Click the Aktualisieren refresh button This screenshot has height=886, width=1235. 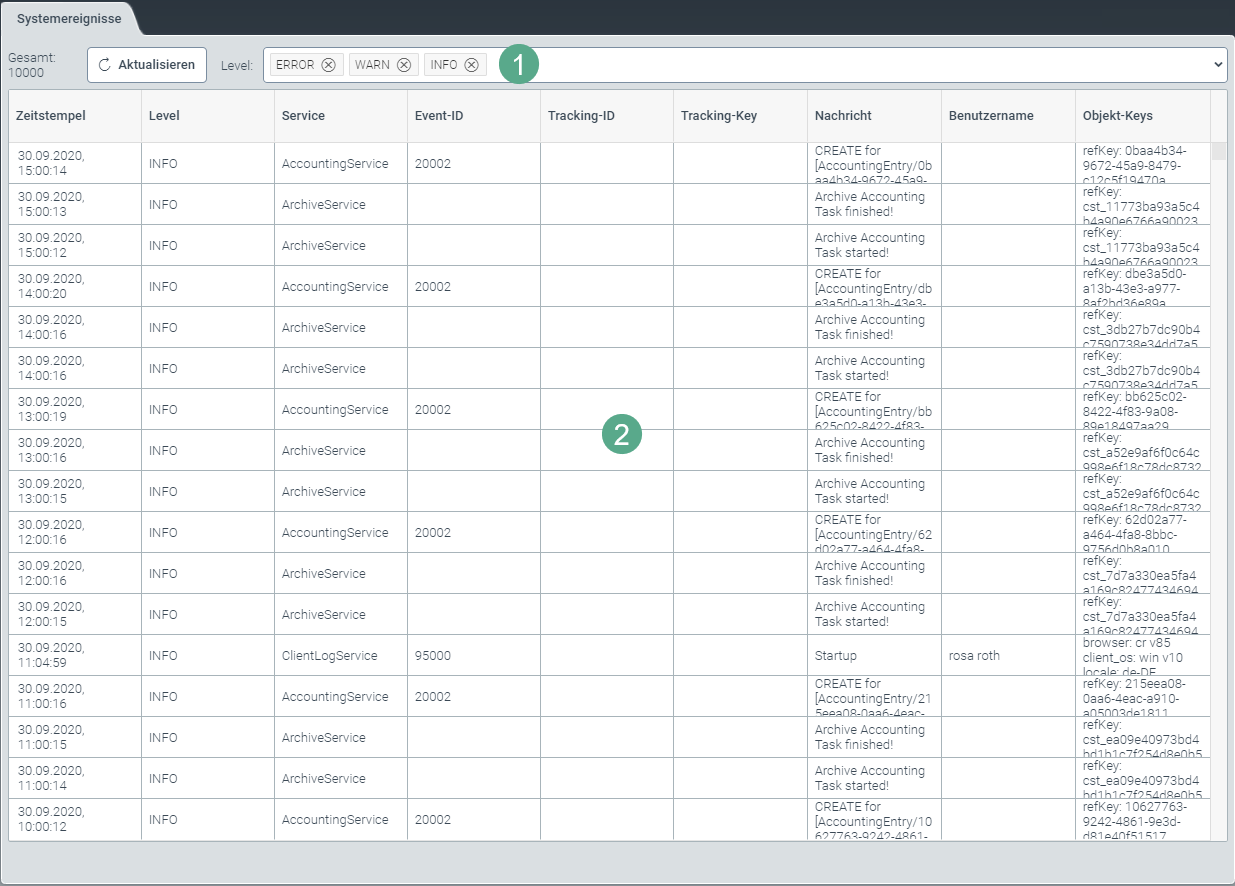[147, 65]
